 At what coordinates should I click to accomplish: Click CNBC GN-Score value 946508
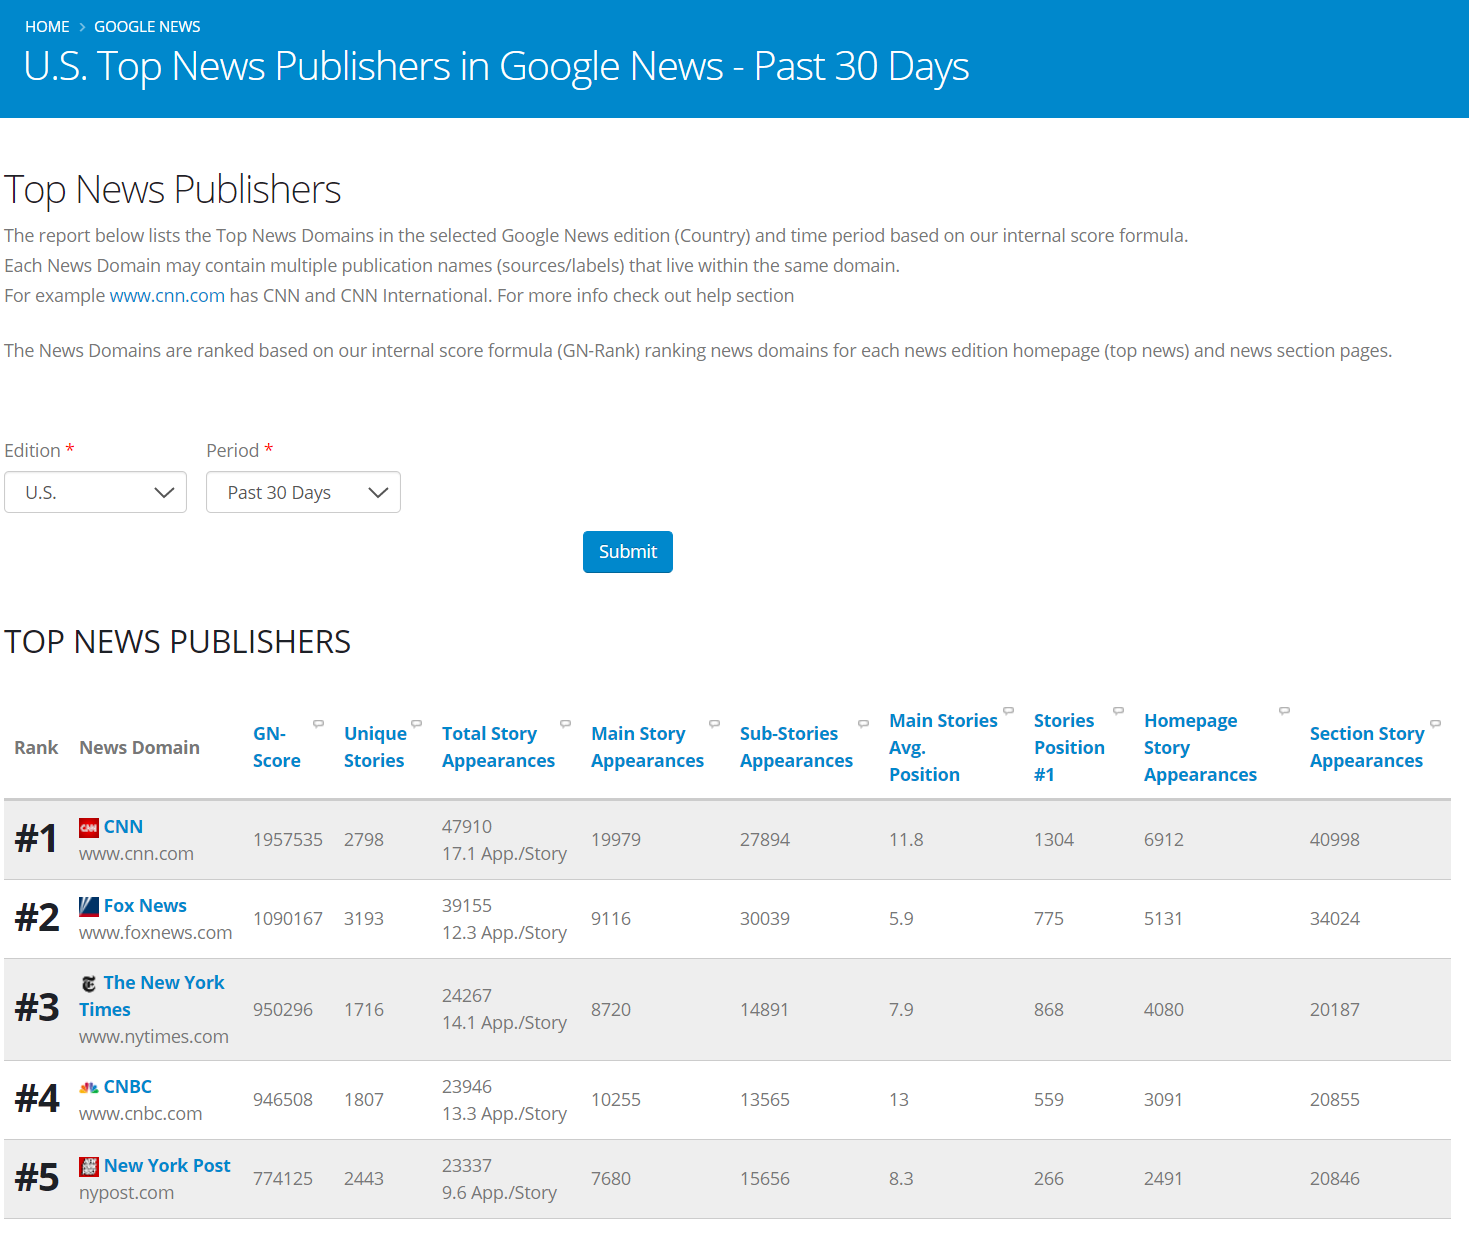283,1100
